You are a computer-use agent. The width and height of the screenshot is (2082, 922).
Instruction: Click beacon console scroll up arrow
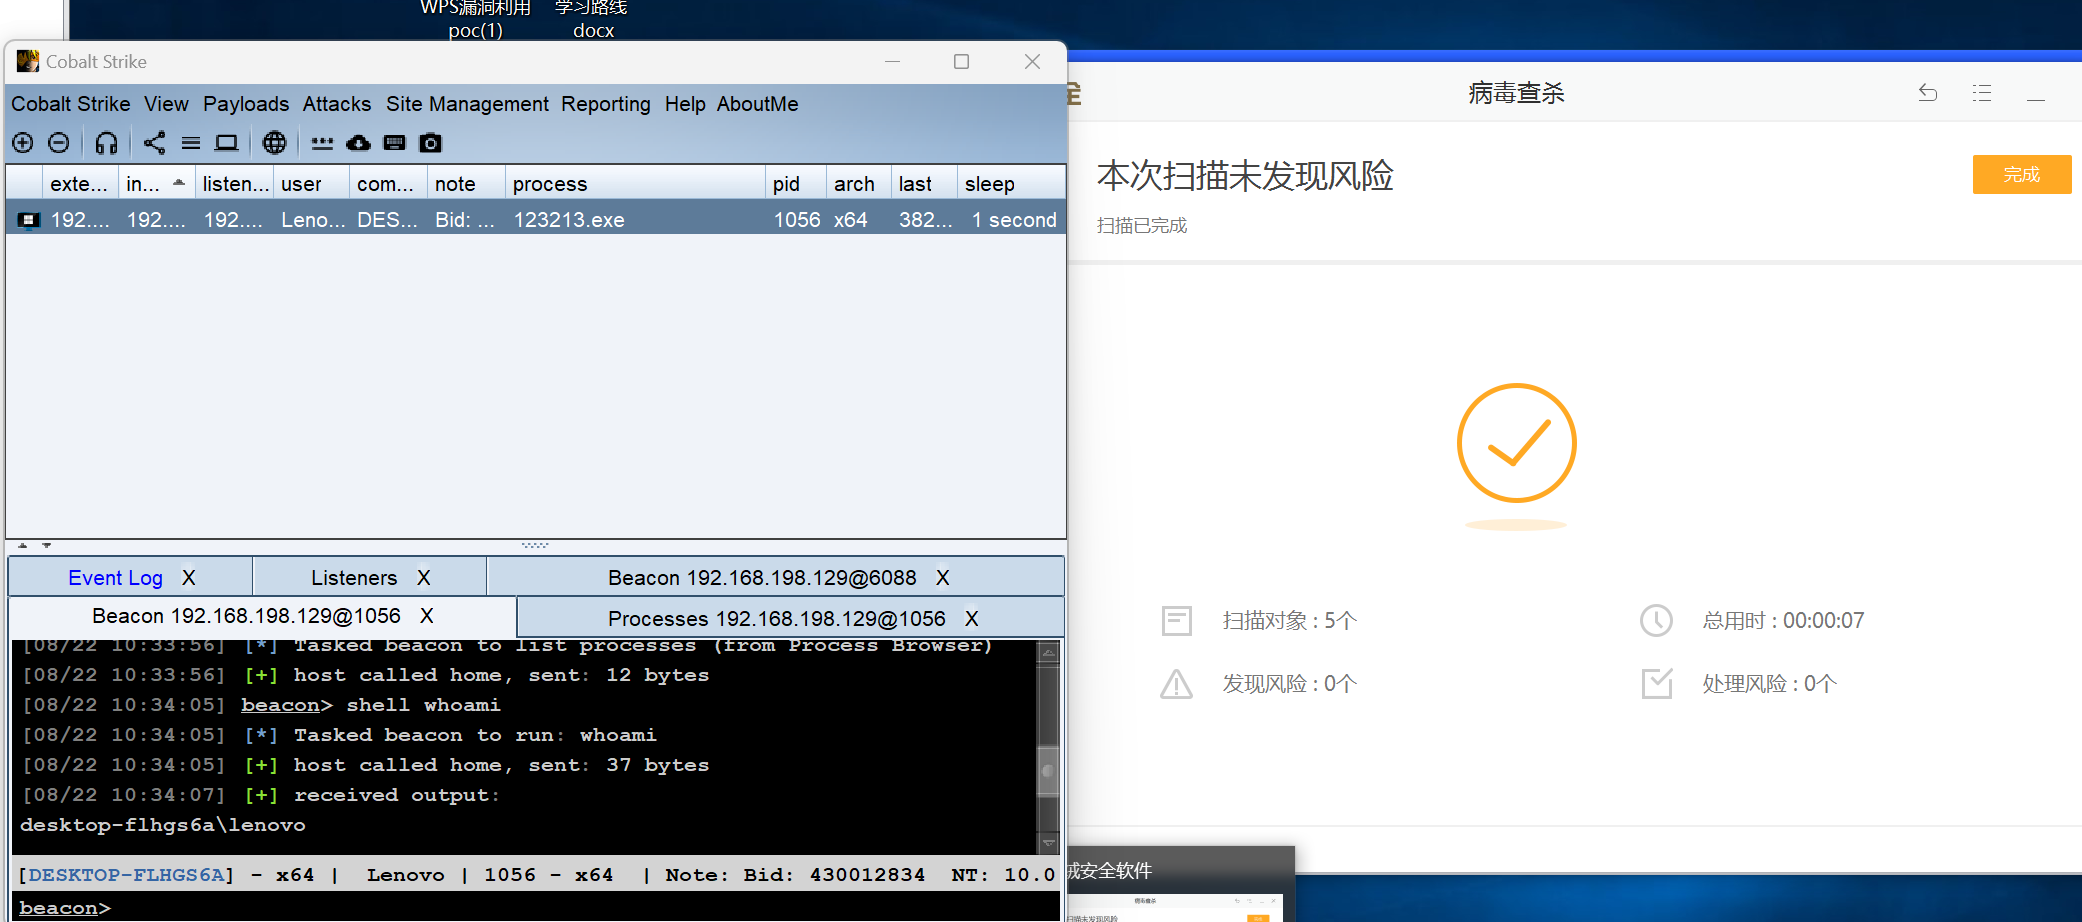tap(1049, 653)
